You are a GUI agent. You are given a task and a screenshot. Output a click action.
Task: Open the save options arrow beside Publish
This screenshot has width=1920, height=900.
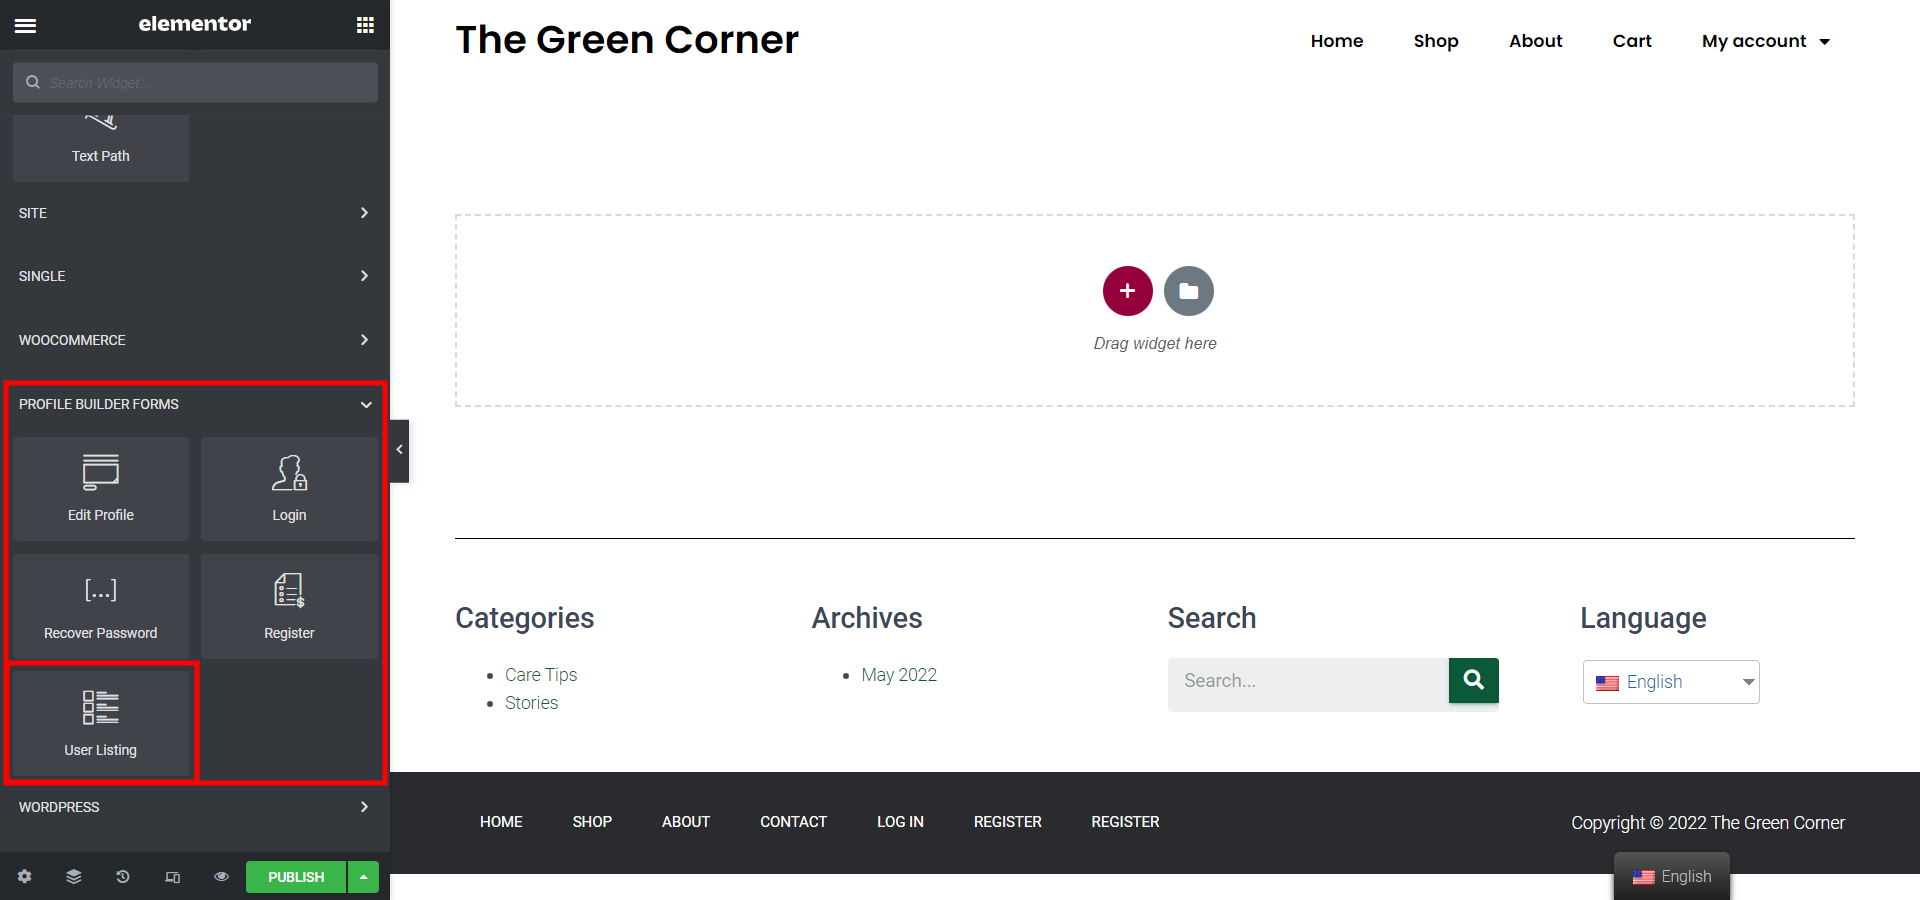coord(364,877)
